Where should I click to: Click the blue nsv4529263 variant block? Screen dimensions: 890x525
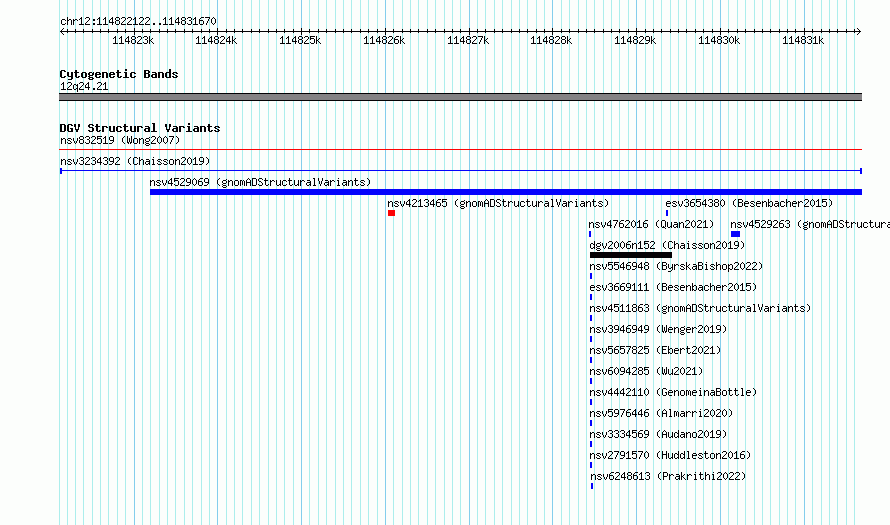pyautogui.click(x=735, y=234)
